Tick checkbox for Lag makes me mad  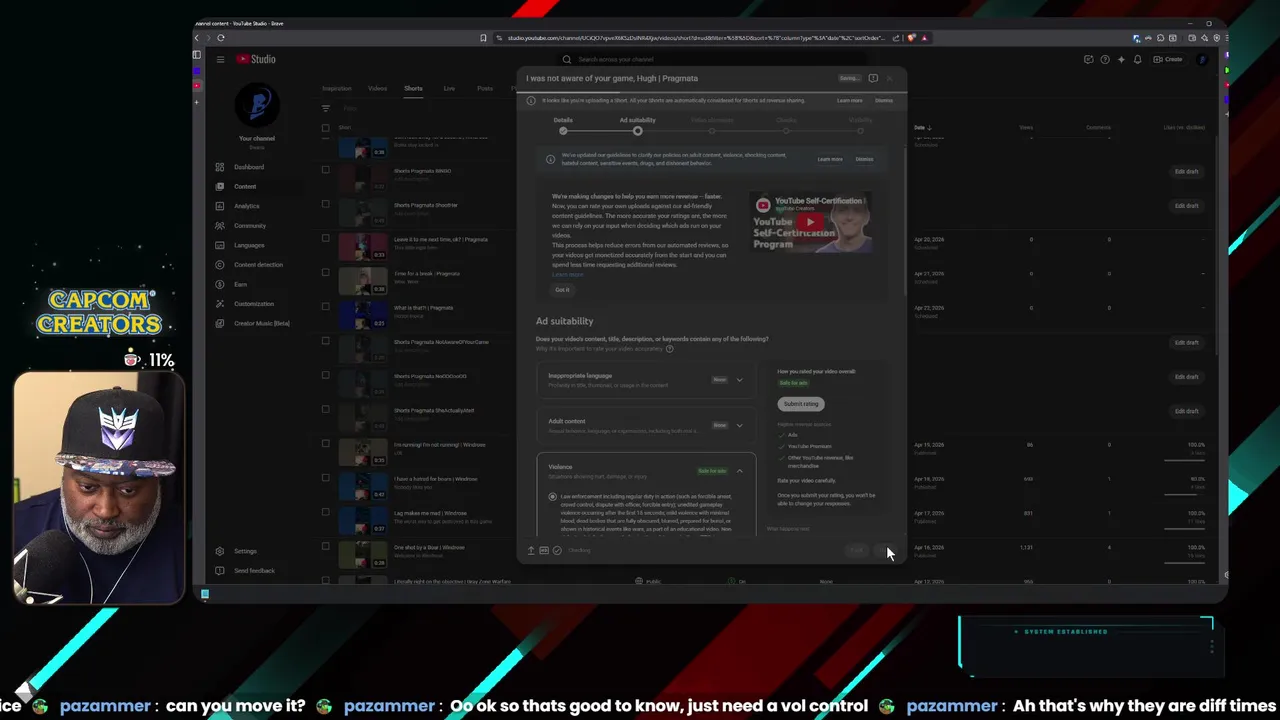[x=325, y=512]
